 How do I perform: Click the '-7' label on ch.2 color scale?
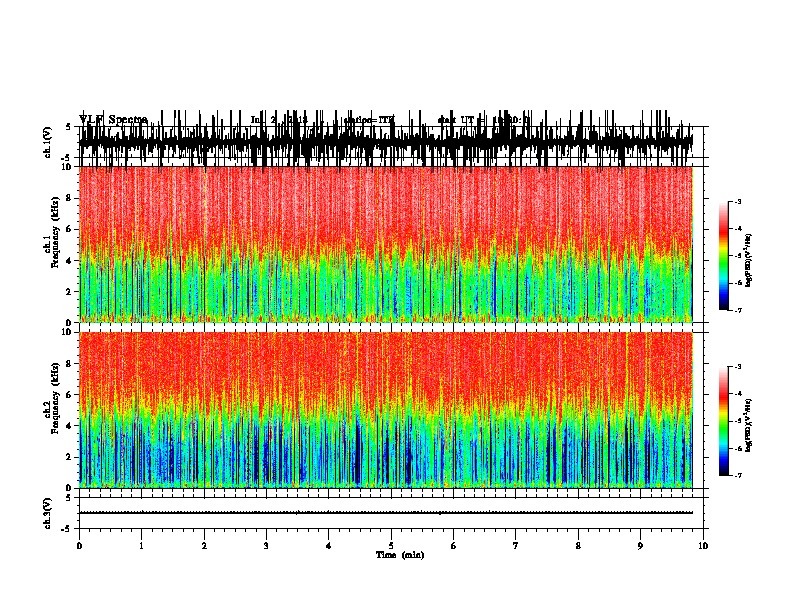(x=737, y=476)
